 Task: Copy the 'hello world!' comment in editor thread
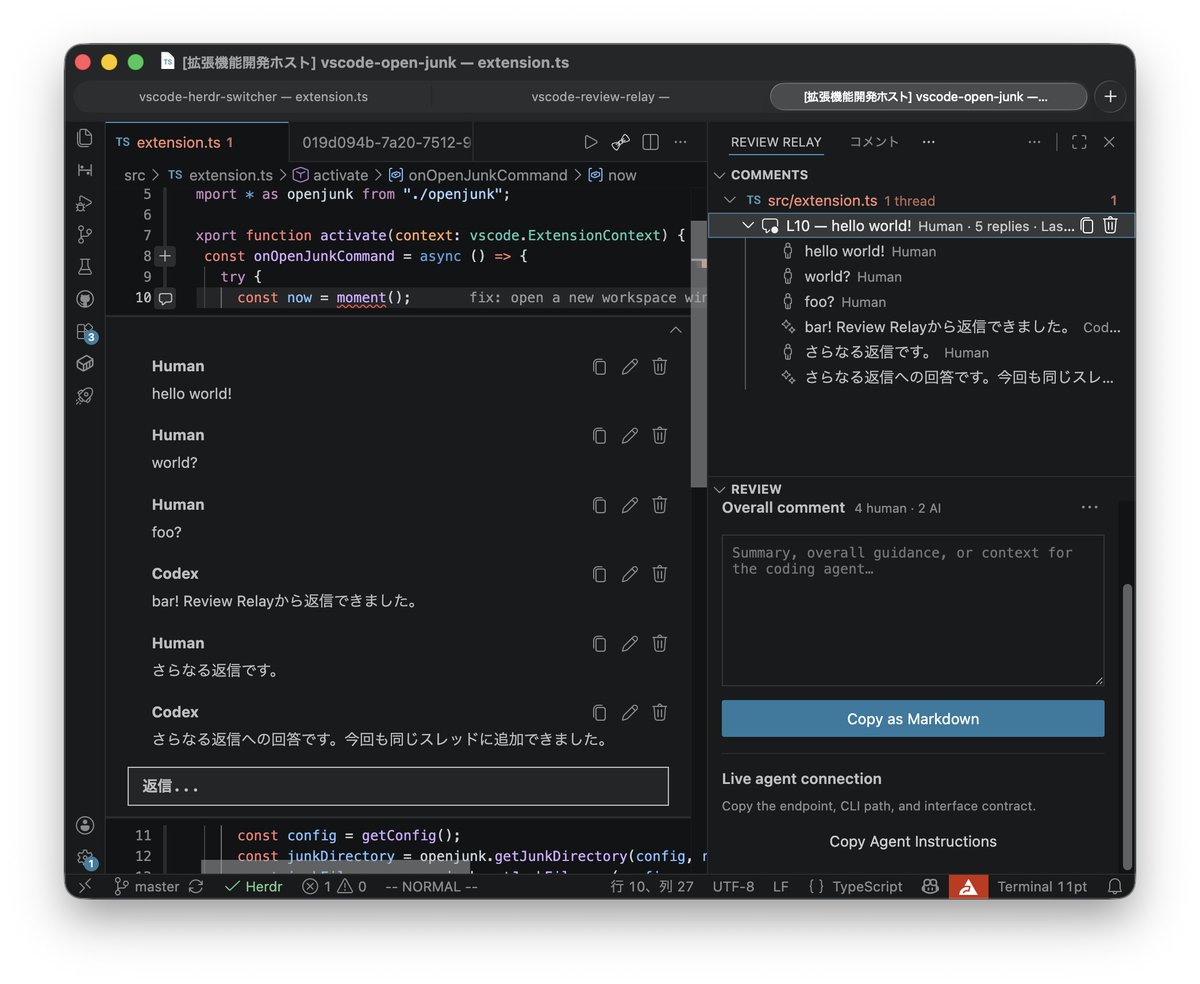pos(599,366)
